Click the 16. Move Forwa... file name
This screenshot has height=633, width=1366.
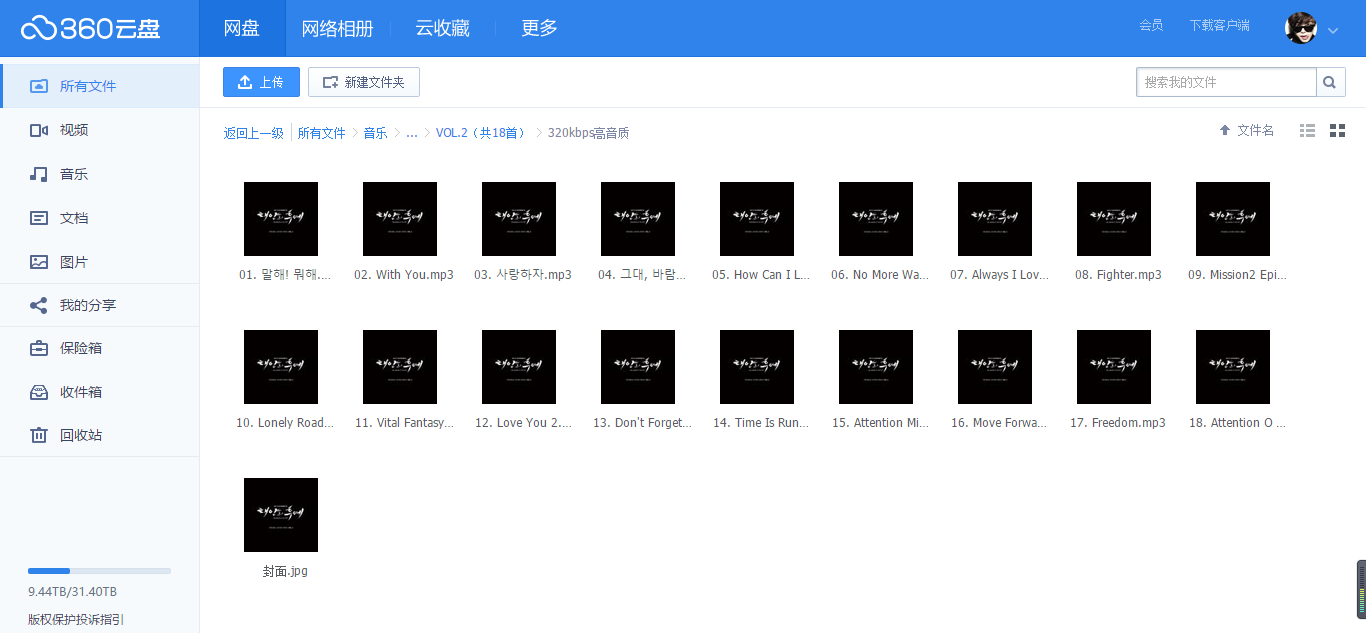(999, 423)
